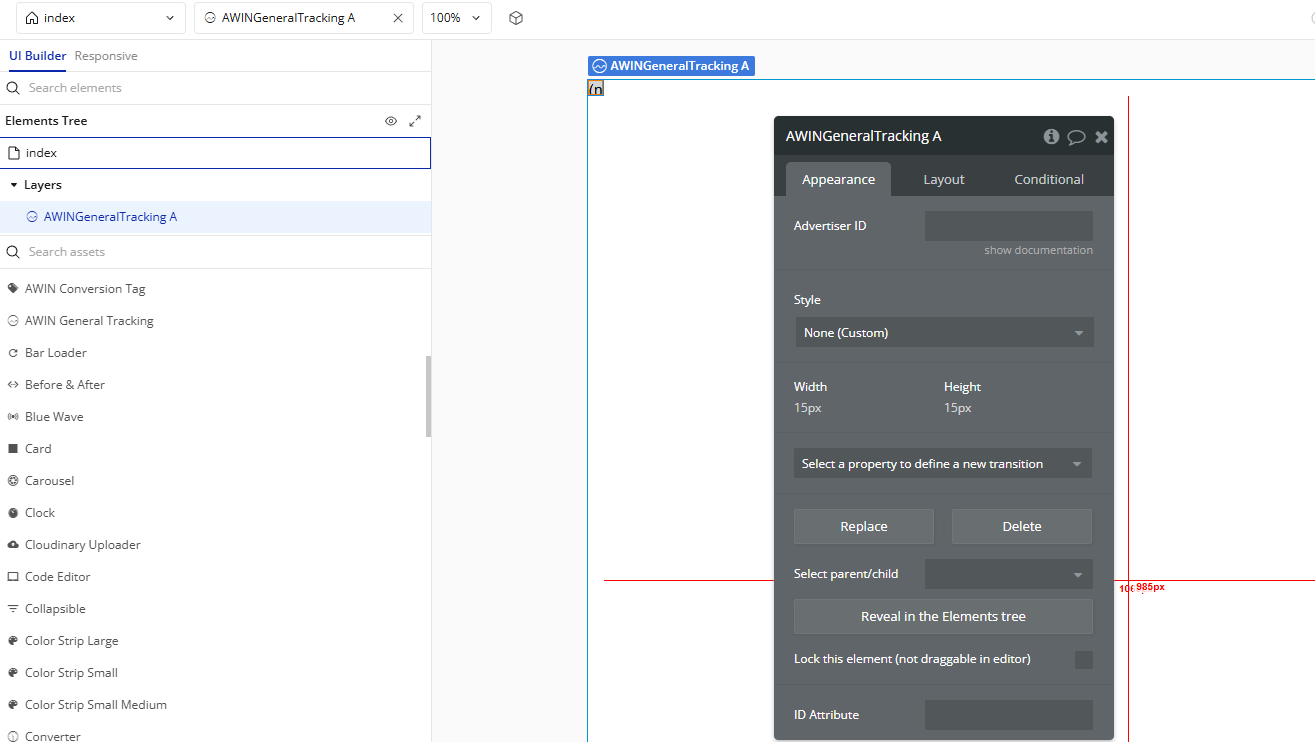The width and height of the screenshot is (1315, 742).
Task: Pick the Bar Loader element
Action: click(x=55, y=353)
